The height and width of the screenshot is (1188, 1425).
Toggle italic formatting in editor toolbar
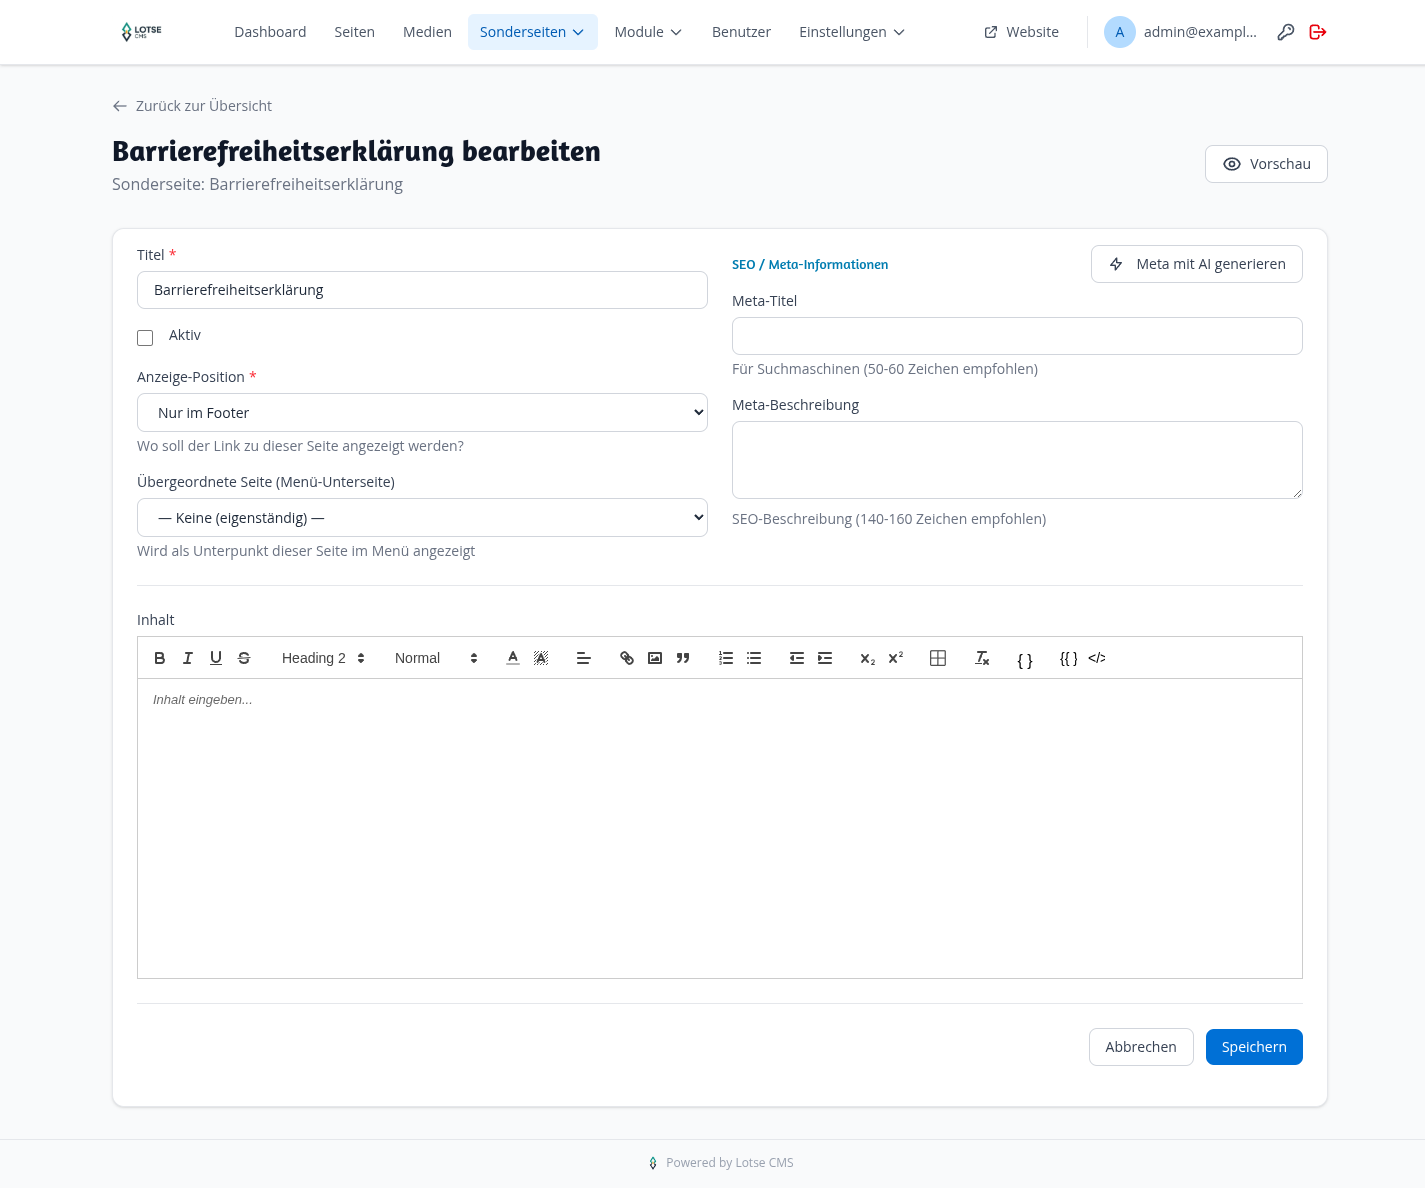[x=188, y=658]
